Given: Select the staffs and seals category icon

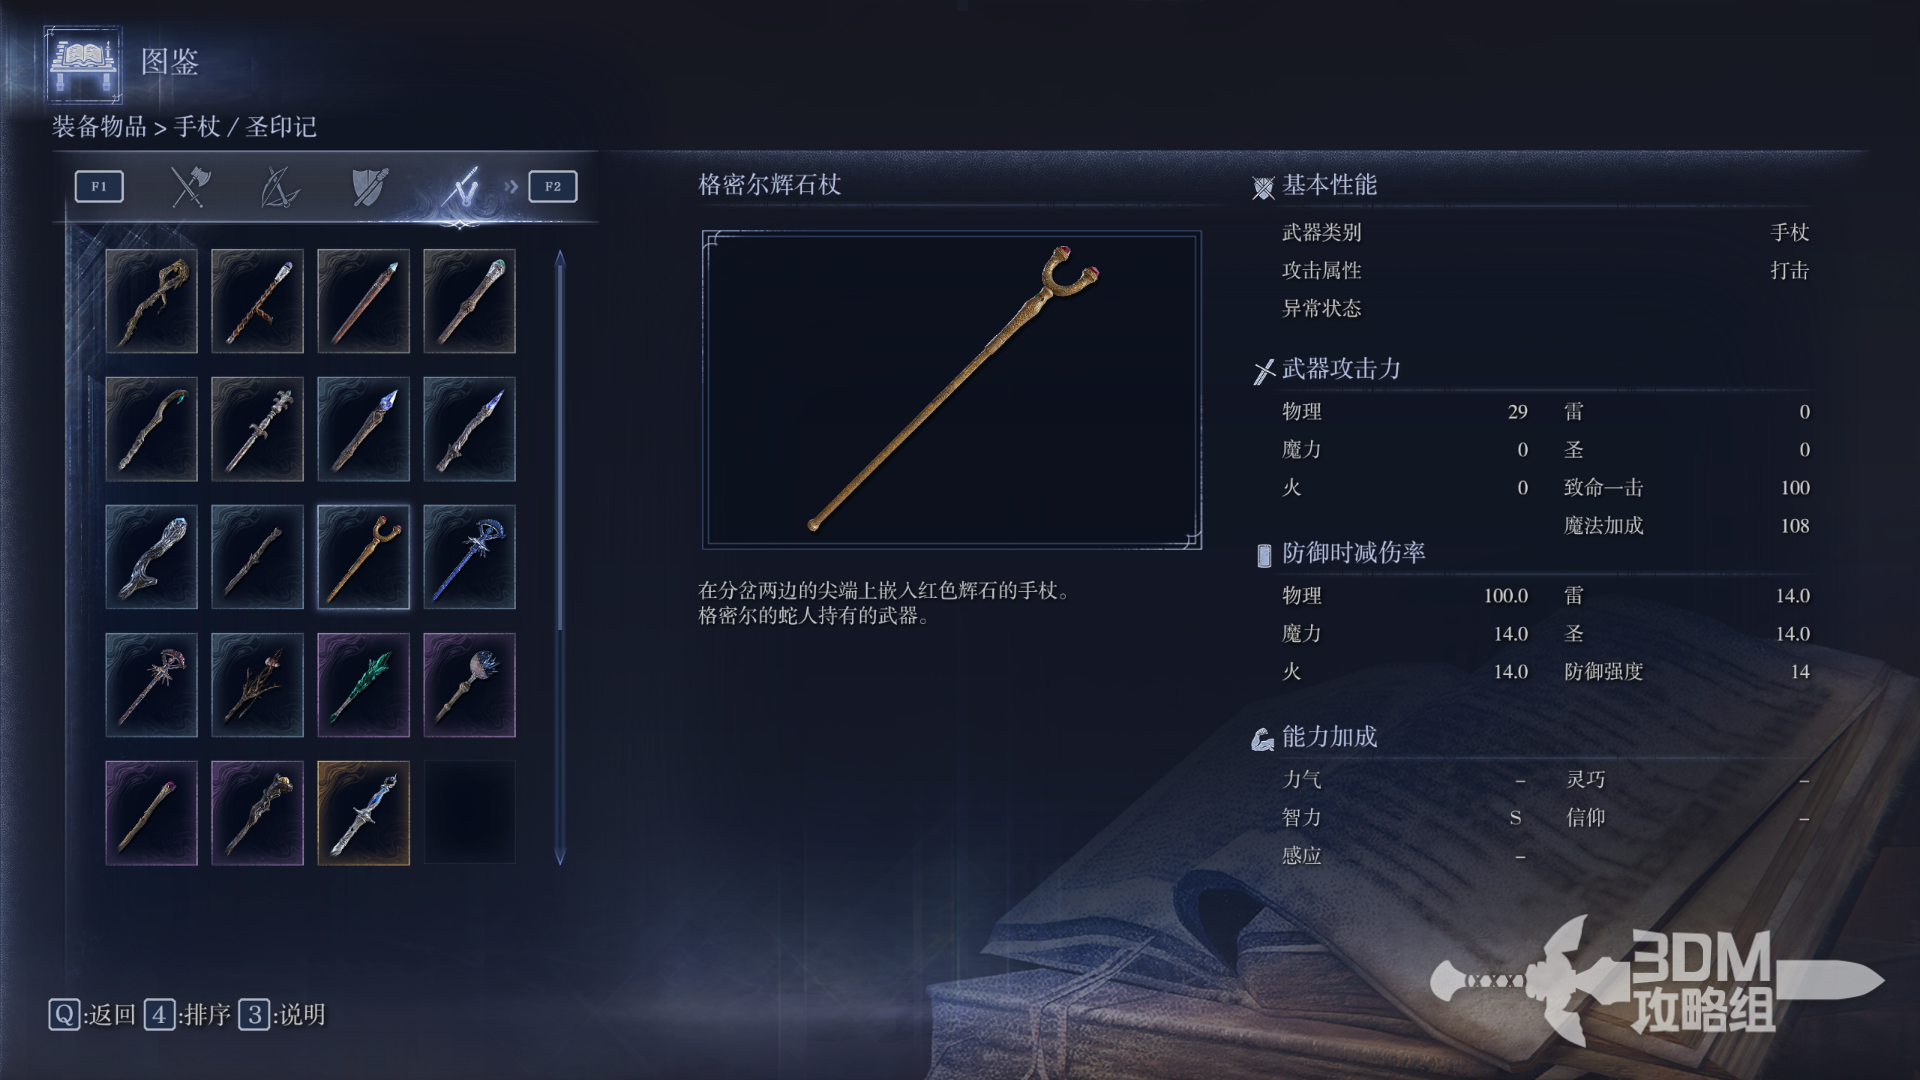Looking at the screenshot, I should (x=461, y=186).
